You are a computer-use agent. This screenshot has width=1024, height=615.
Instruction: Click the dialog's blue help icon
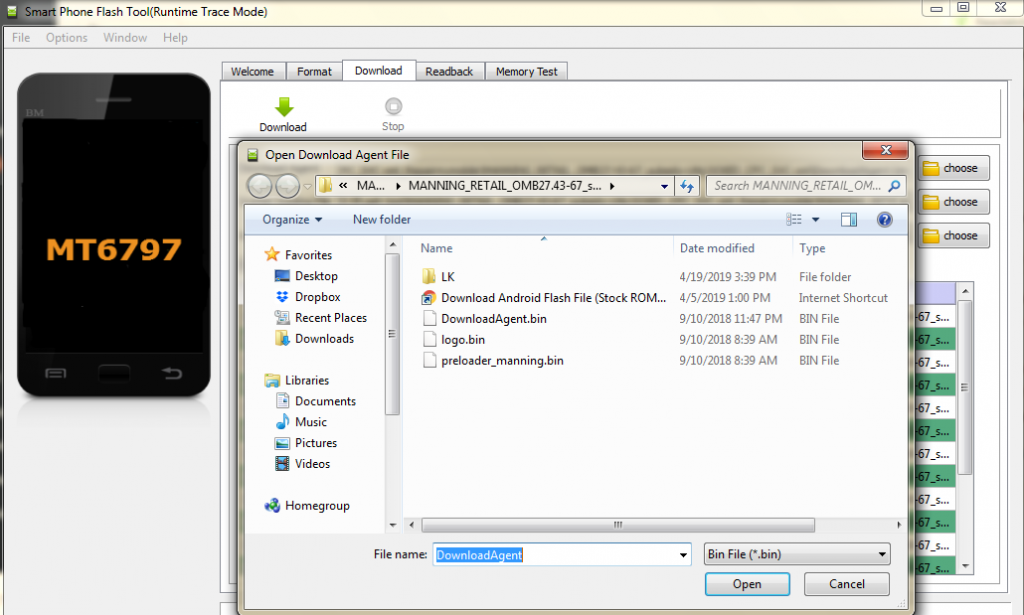(x=883, y=220)
